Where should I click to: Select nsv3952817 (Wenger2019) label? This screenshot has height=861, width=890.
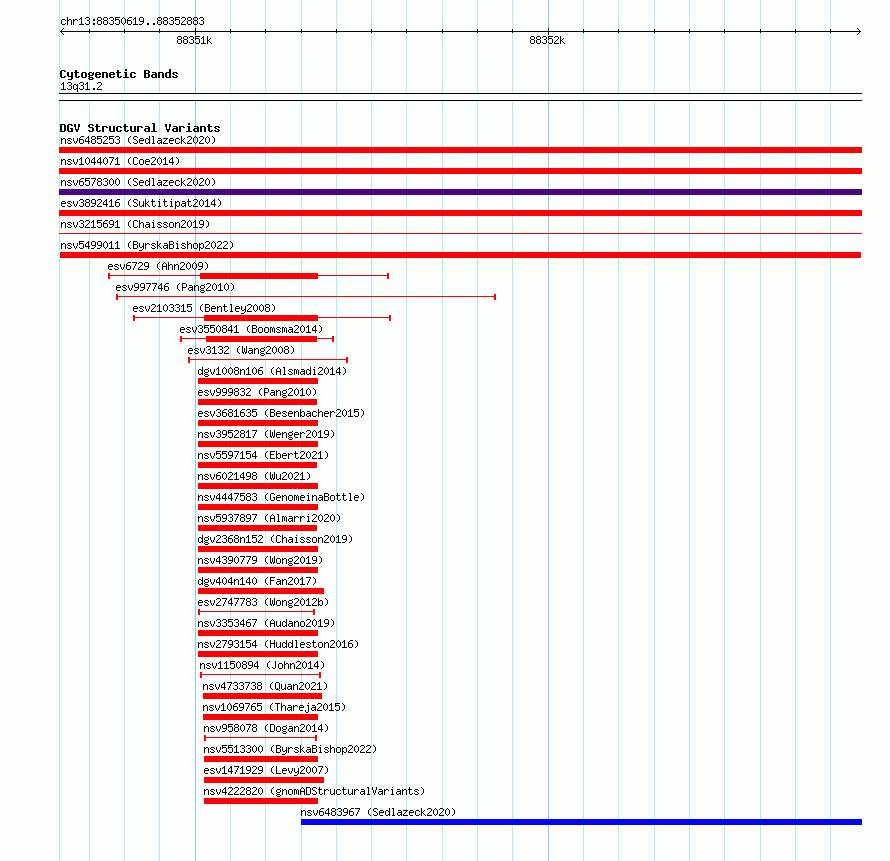click(x=266, y=434)
